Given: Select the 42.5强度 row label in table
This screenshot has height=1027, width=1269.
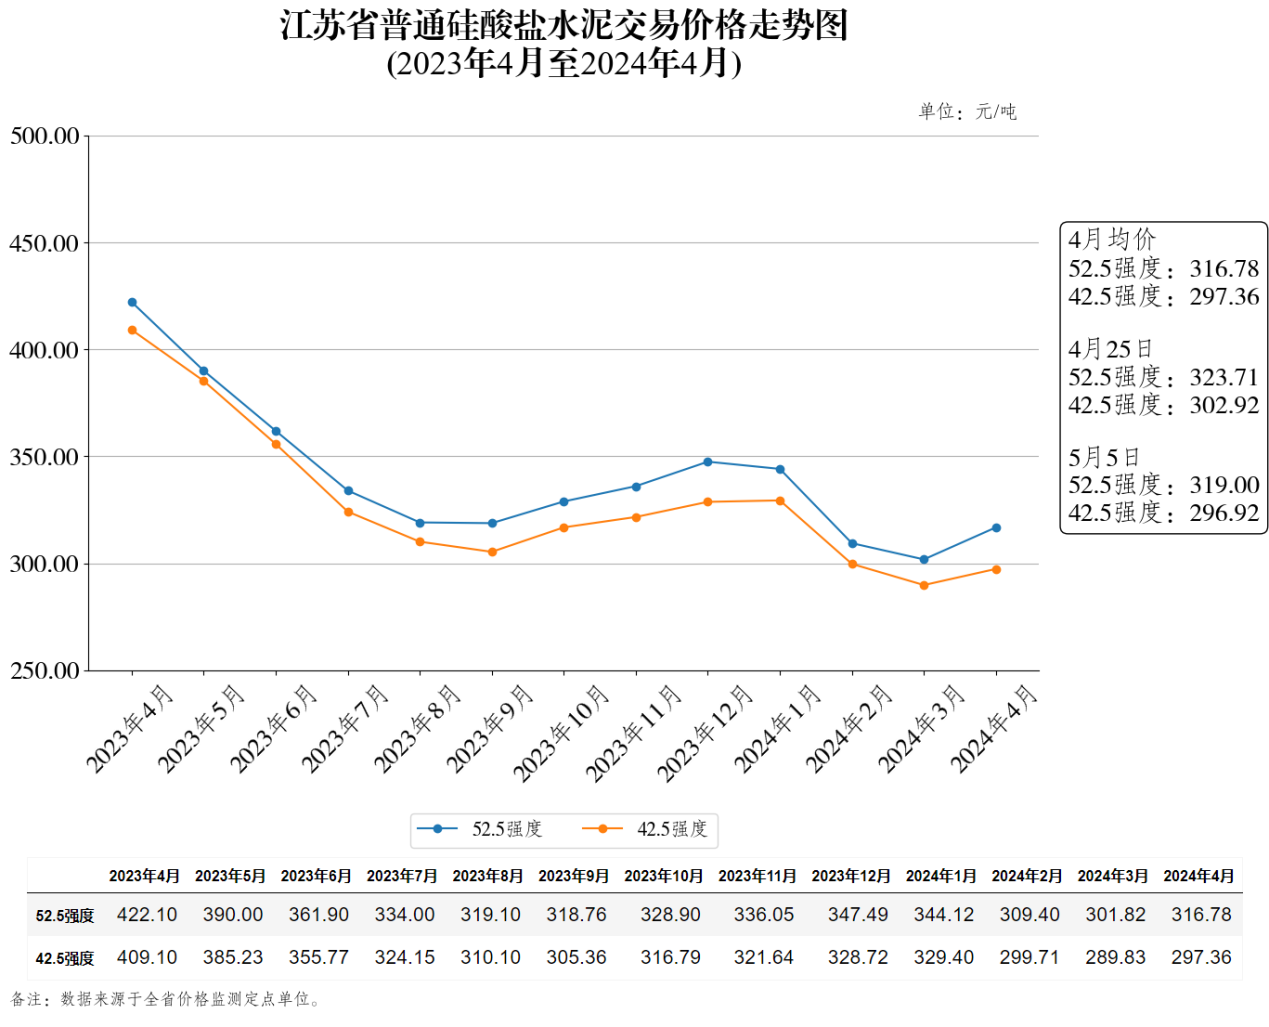Looking at the screenshot, I should click(65, 959).
